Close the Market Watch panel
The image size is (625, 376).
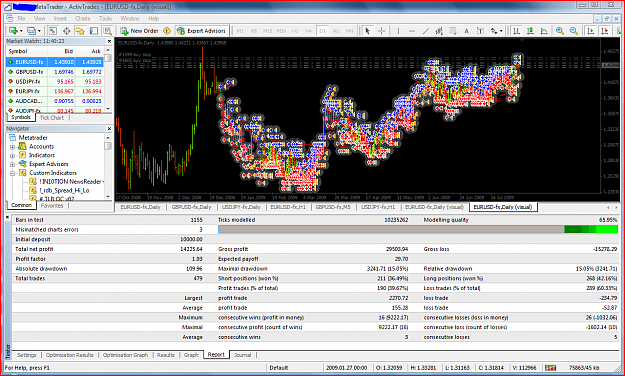click(109, 41)
